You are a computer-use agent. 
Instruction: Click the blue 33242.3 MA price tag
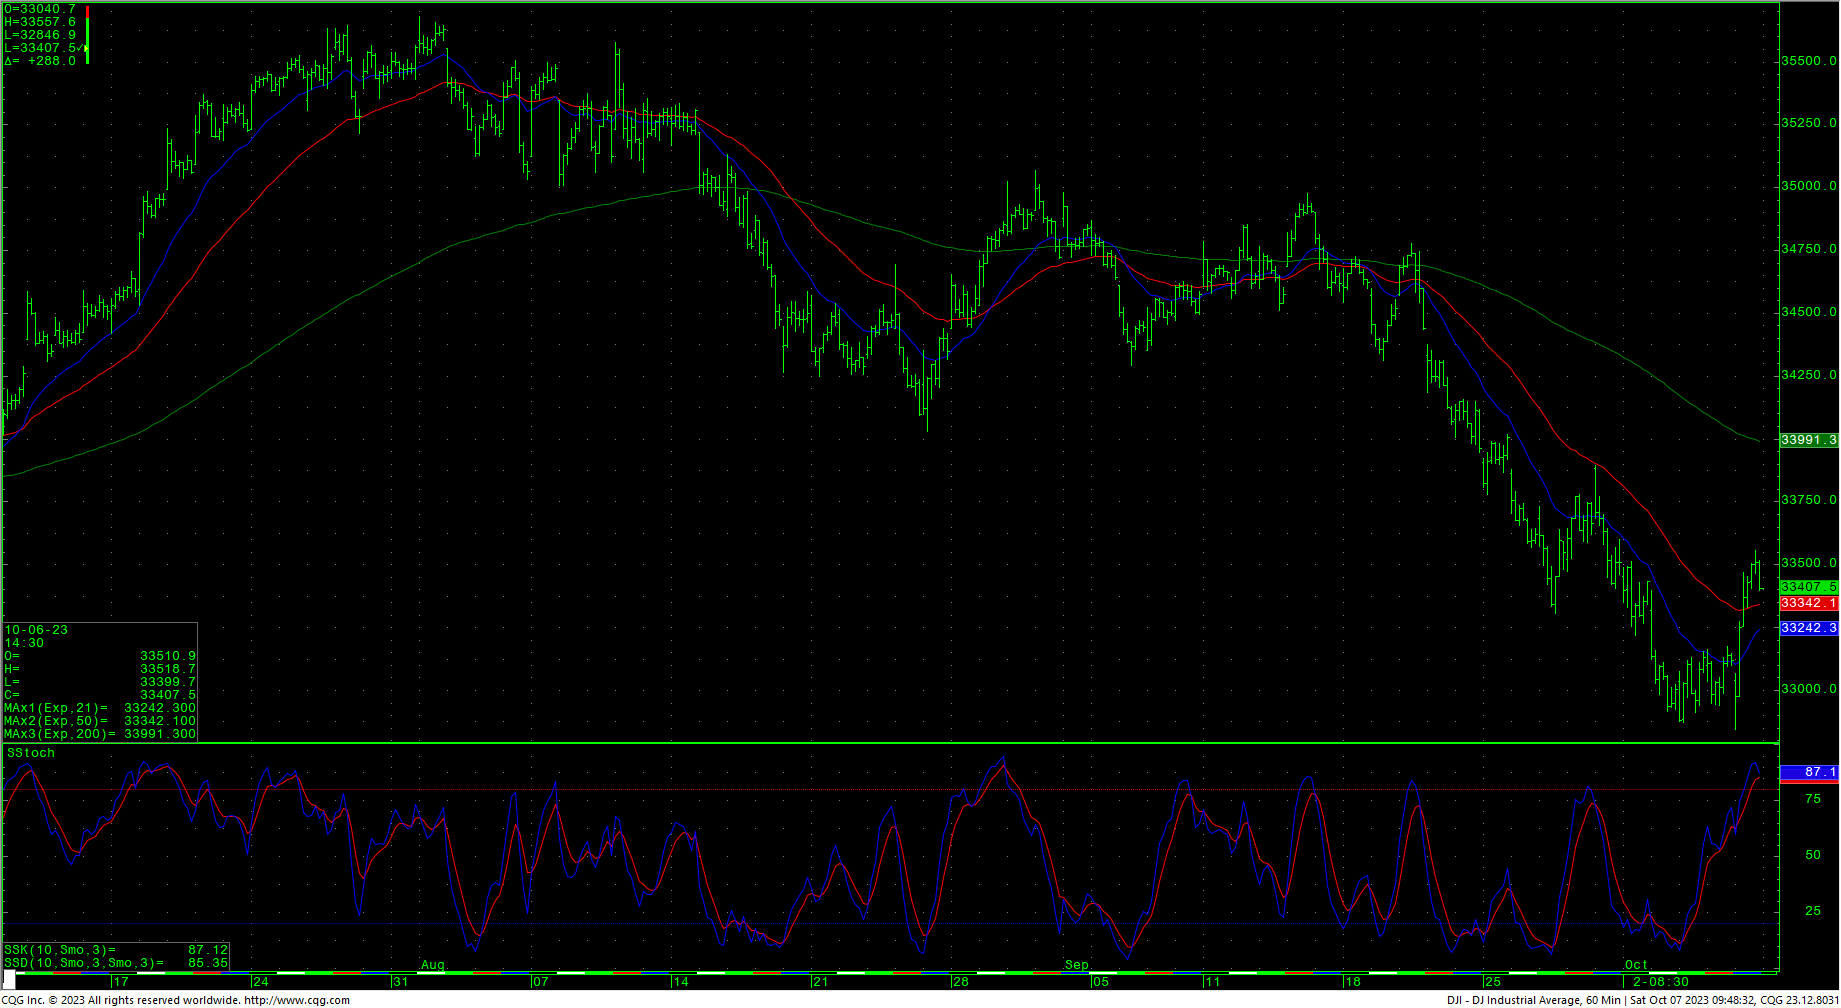pyautogui.click(x=1808, y=628)
